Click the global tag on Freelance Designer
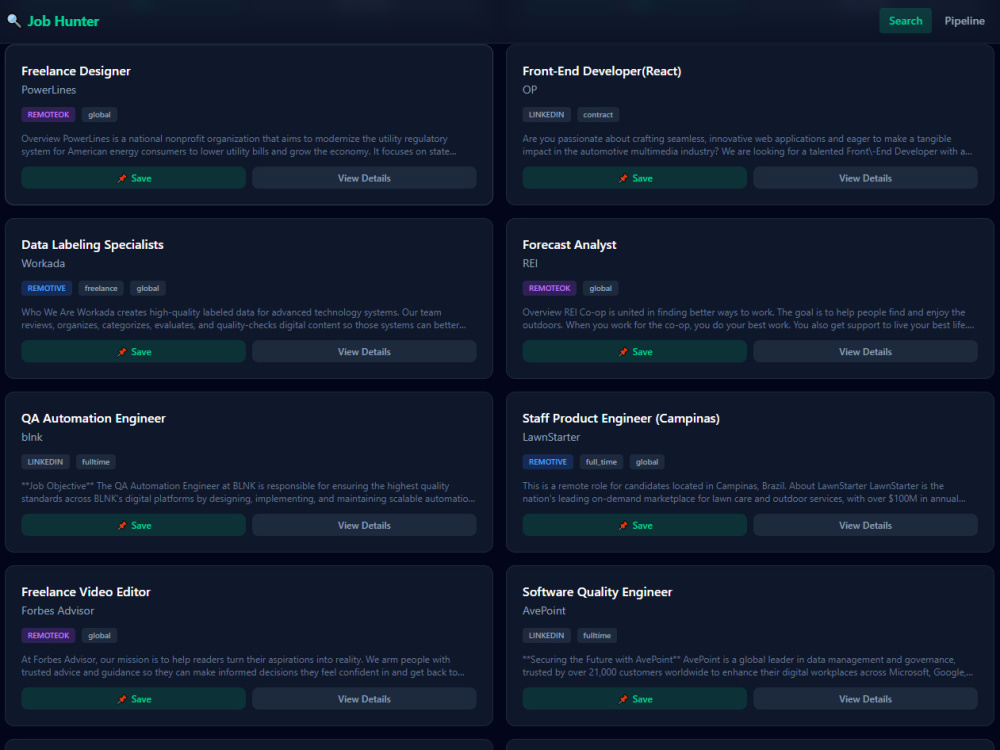1000x750 pixels. click(x=99, y=115)
